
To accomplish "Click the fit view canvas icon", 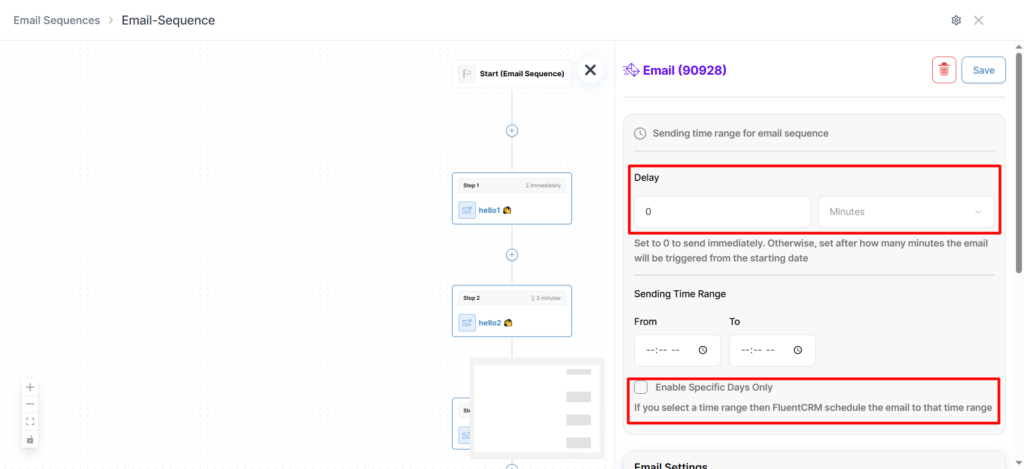I will 30,422.
